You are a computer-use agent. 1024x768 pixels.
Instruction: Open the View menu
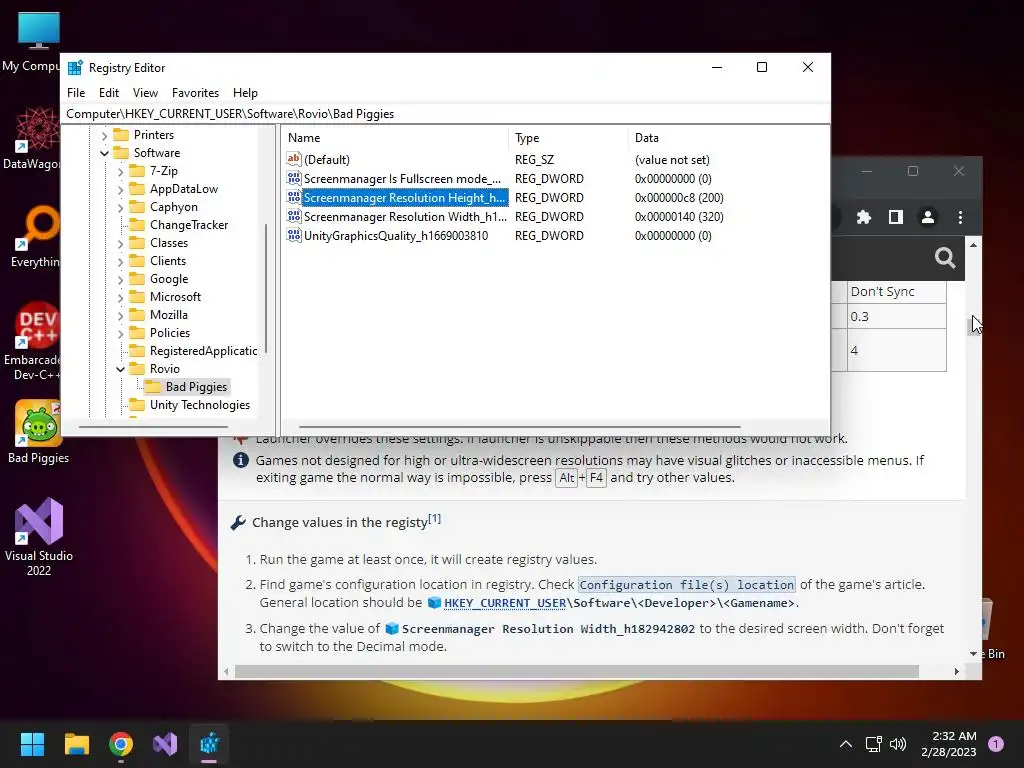(145, 93)
